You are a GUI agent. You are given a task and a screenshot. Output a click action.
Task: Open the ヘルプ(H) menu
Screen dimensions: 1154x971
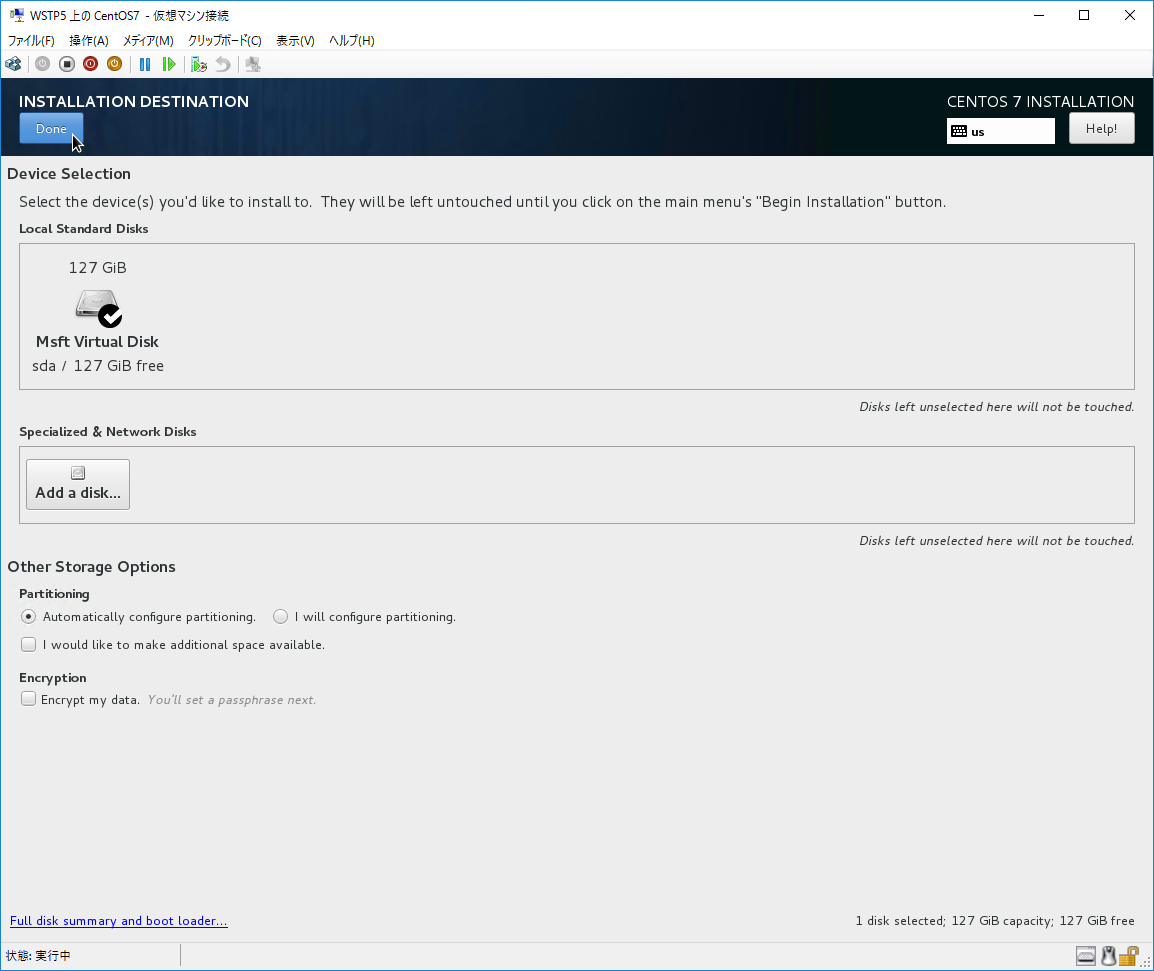tap(352, 40)
